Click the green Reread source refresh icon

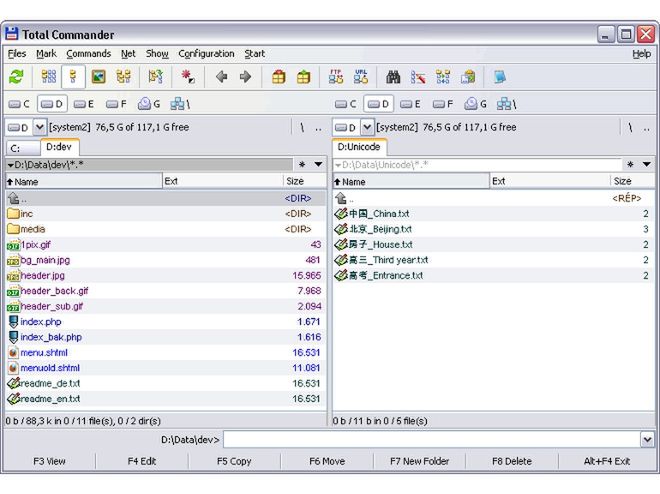(x=16, y=77)
